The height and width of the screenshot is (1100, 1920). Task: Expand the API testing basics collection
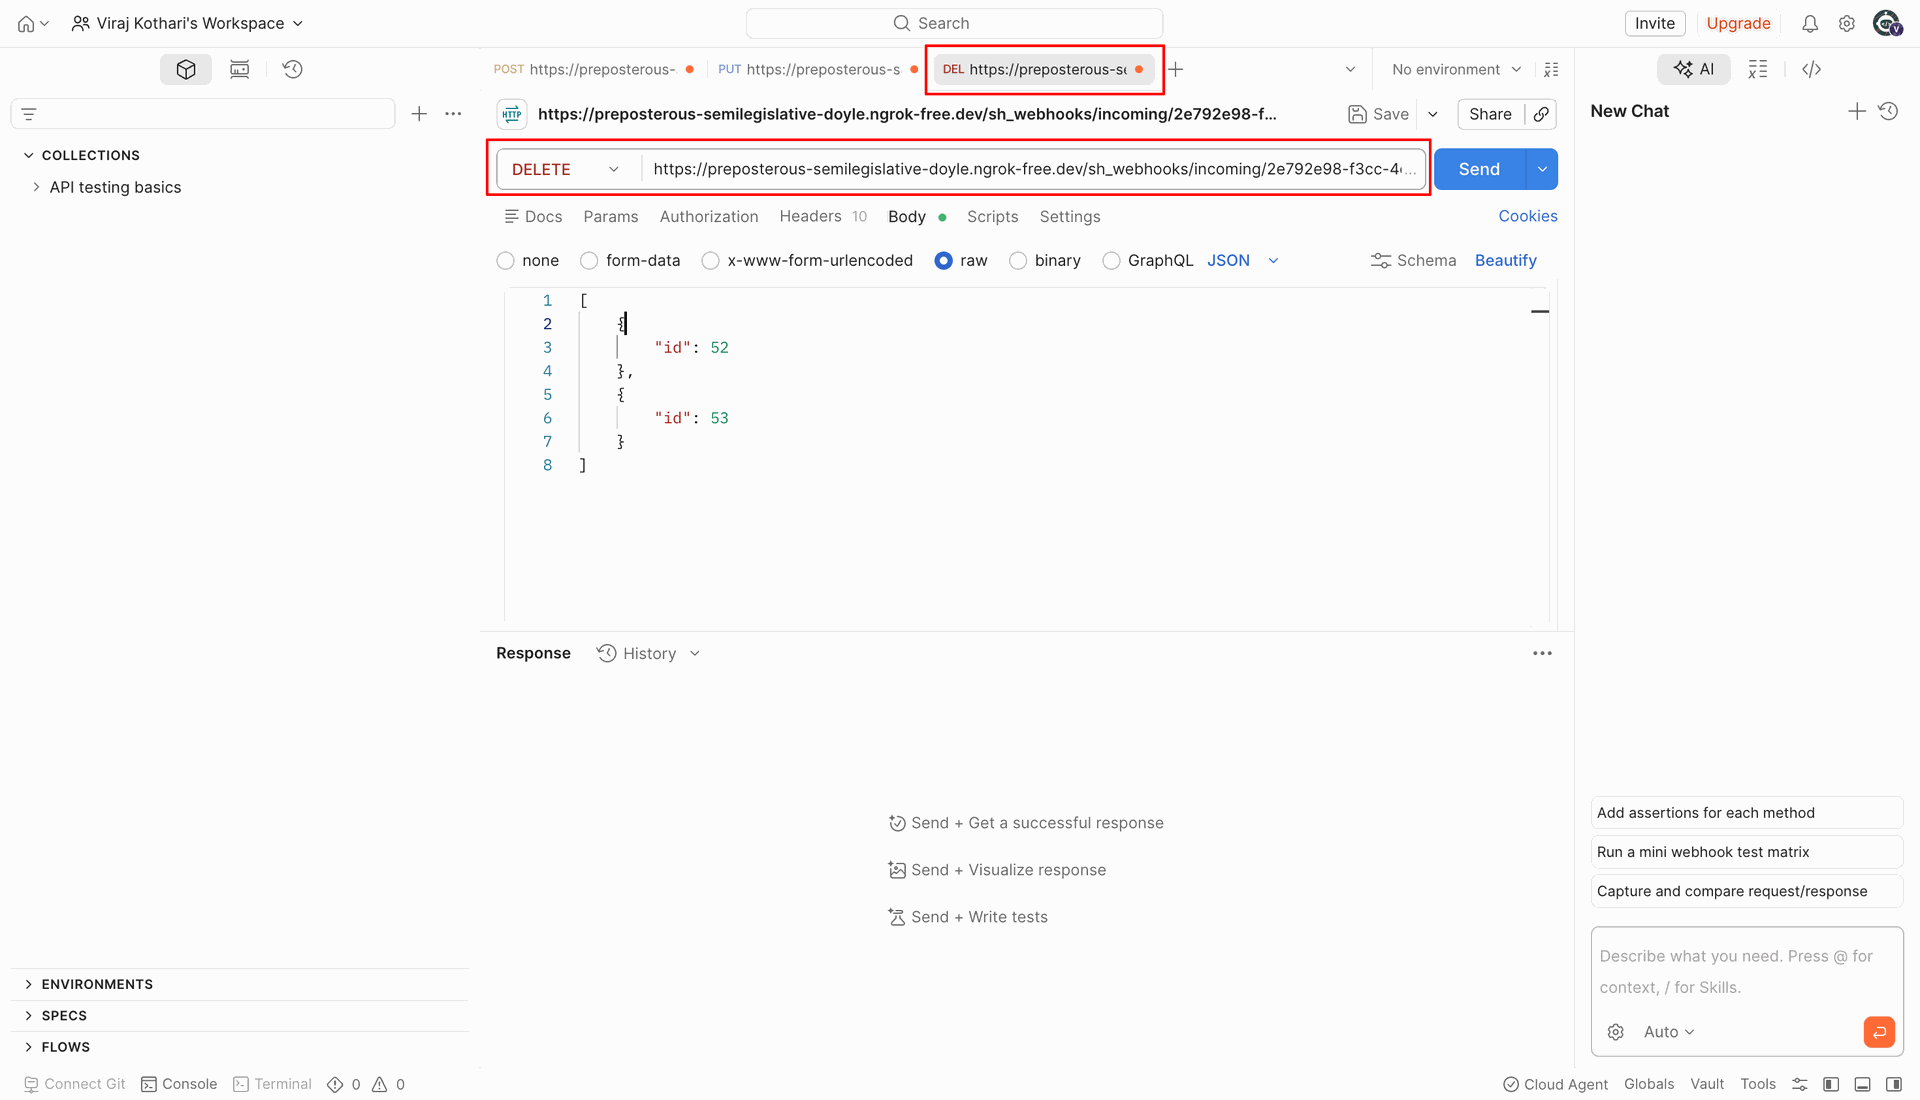[115, 187]
